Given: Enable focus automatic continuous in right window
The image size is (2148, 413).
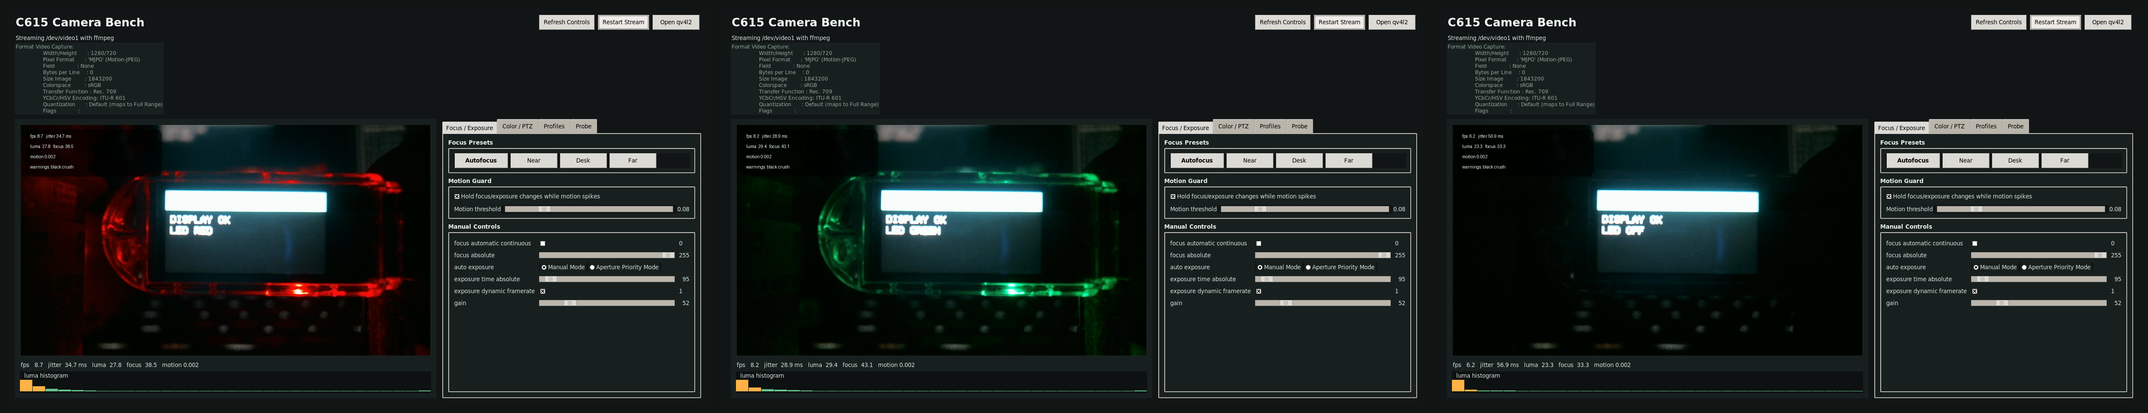Looking at the screenshot, I should coord(1975,243).
